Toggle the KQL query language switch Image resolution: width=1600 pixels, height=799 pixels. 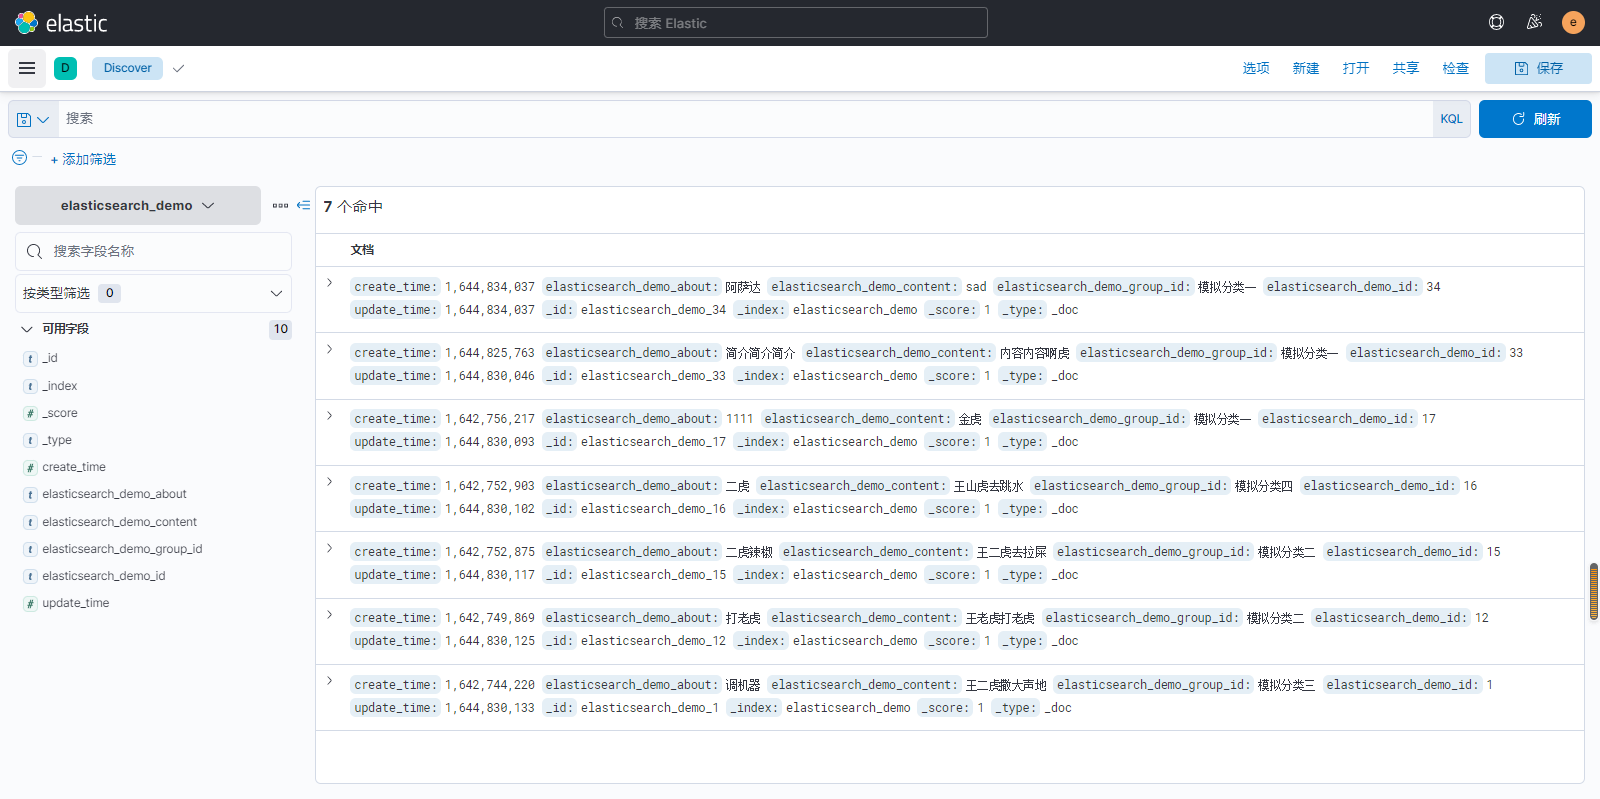click(1451, 119)
